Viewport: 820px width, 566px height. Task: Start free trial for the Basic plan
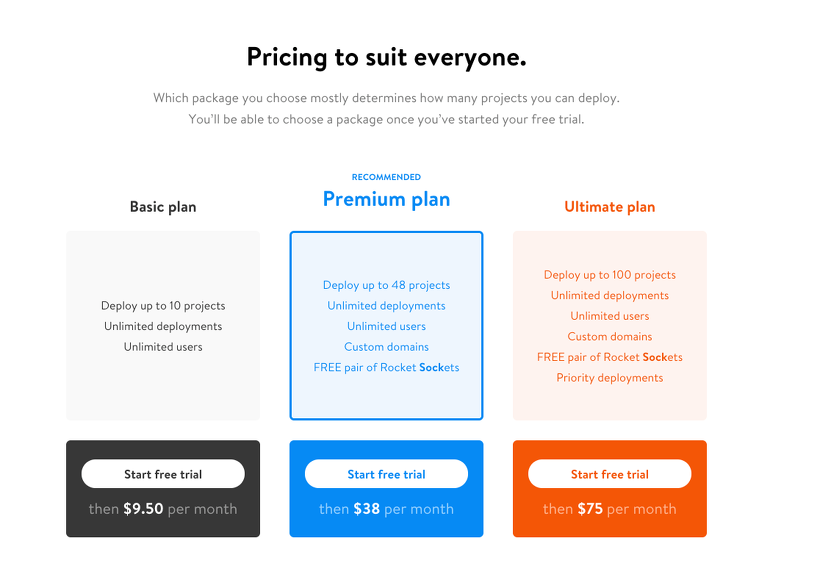[x=163, y=474]
